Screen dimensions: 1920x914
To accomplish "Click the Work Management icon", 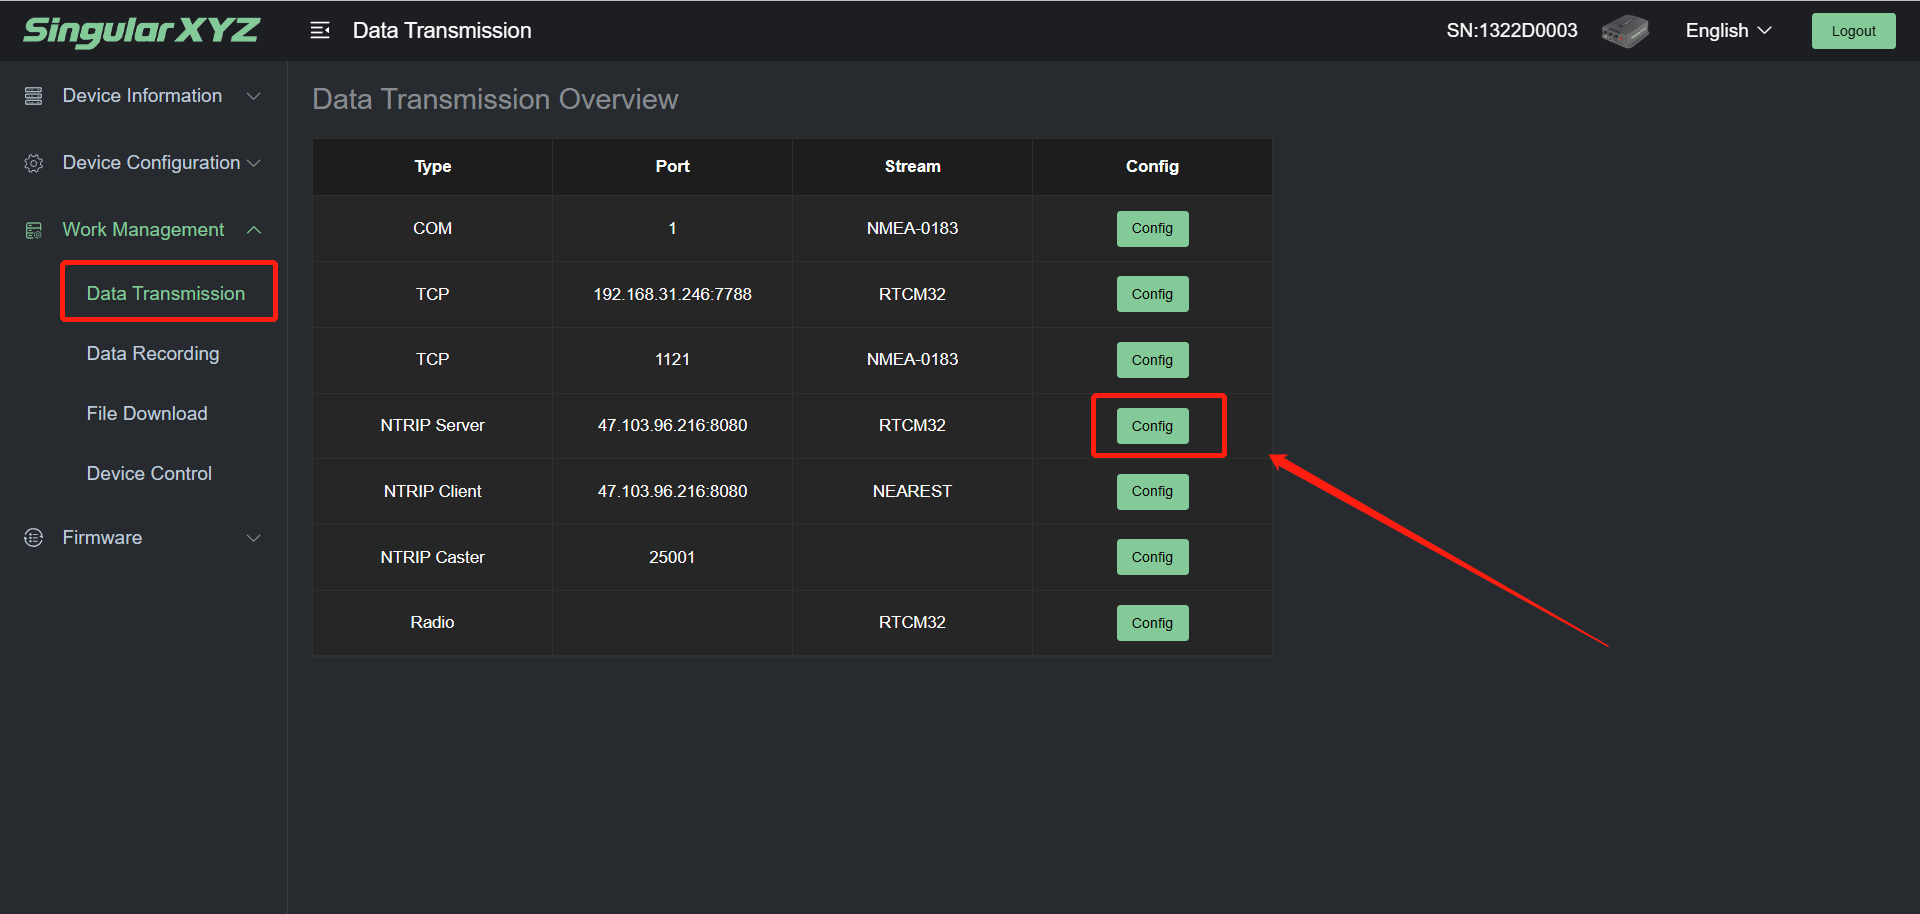I will pos(34,230).
